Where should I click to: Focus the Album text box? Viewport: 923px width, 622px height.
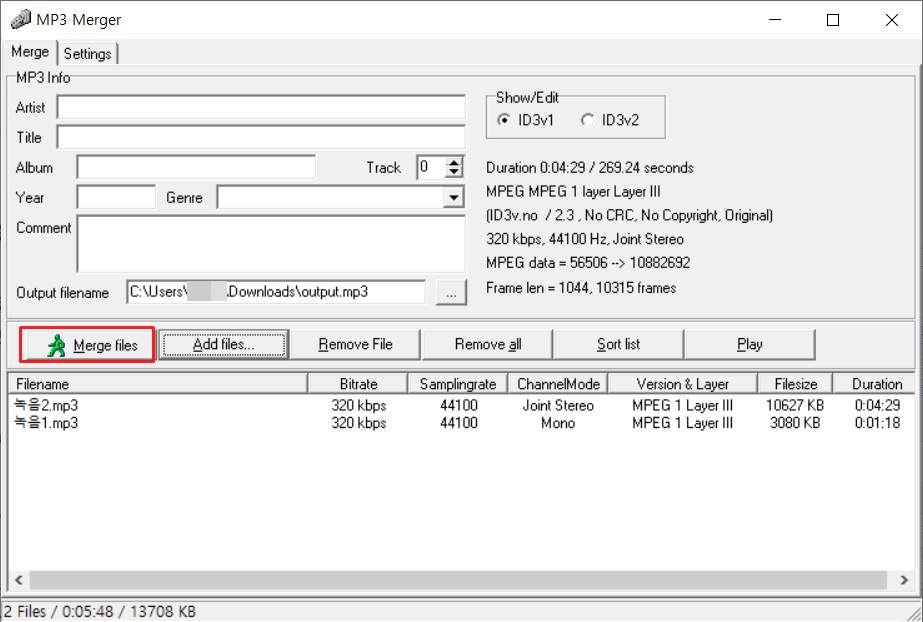click(196, 167)
